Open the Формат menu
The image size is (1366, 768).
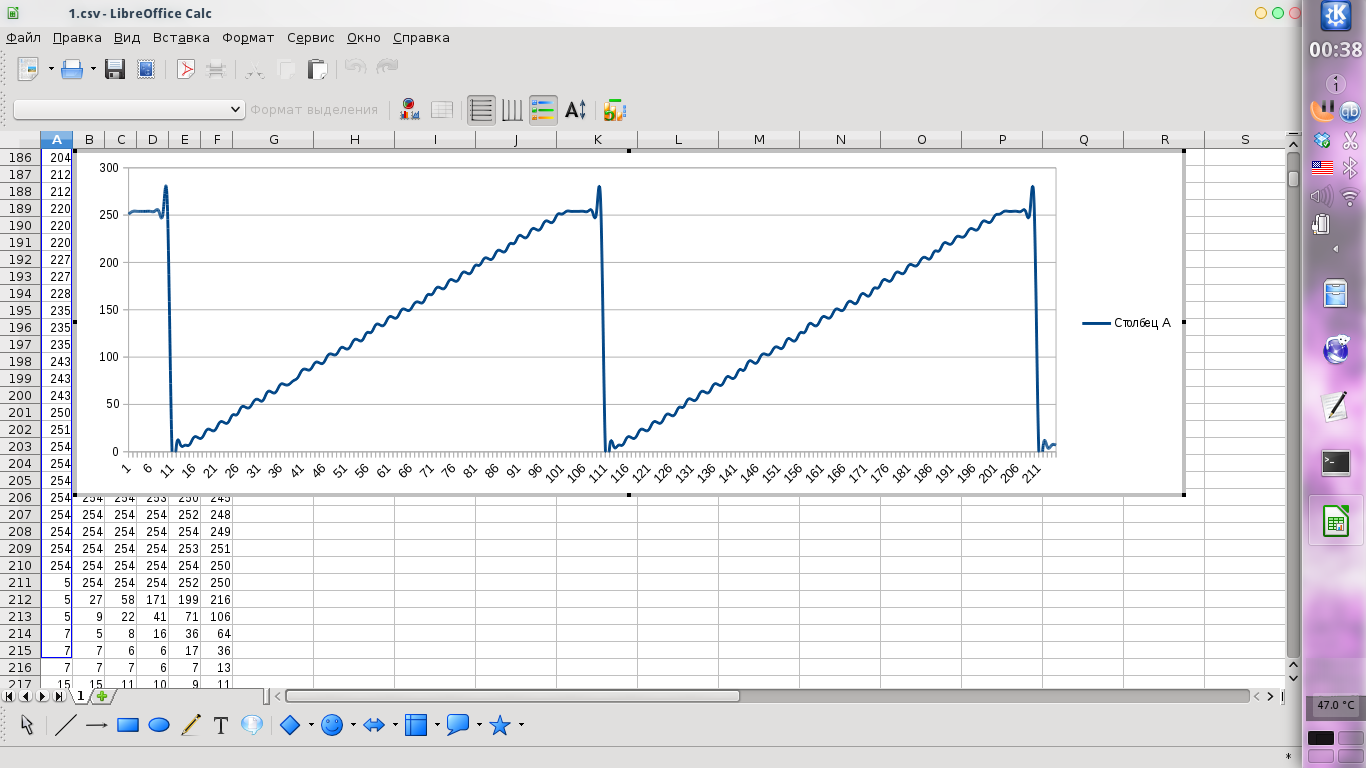click(x=248, y=38)
